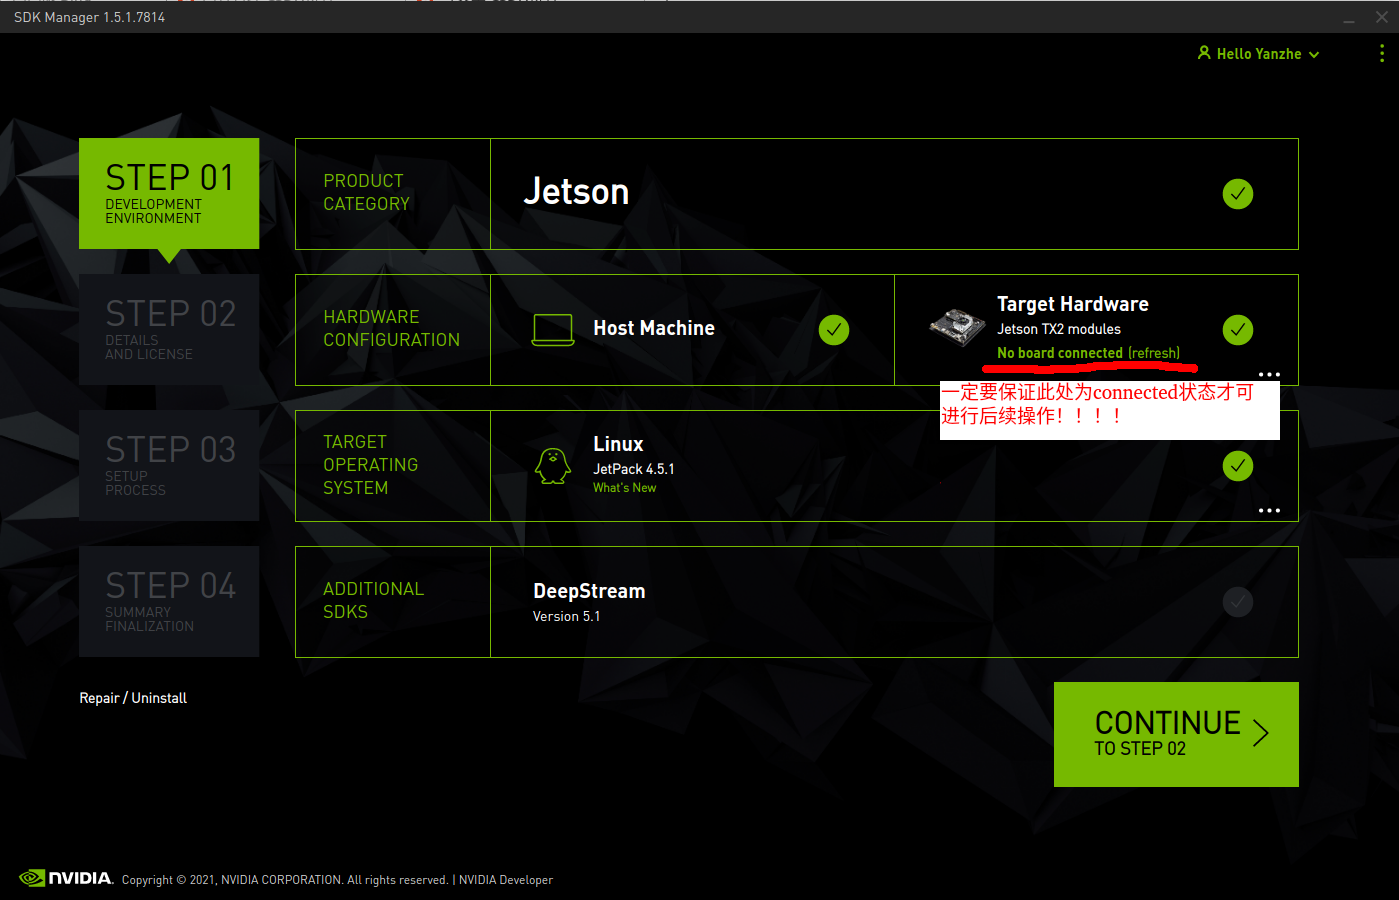This screenshot has height=900, width=1399.
Task: Select Step 01 Development Environment tab
Action: click(169, 193)
